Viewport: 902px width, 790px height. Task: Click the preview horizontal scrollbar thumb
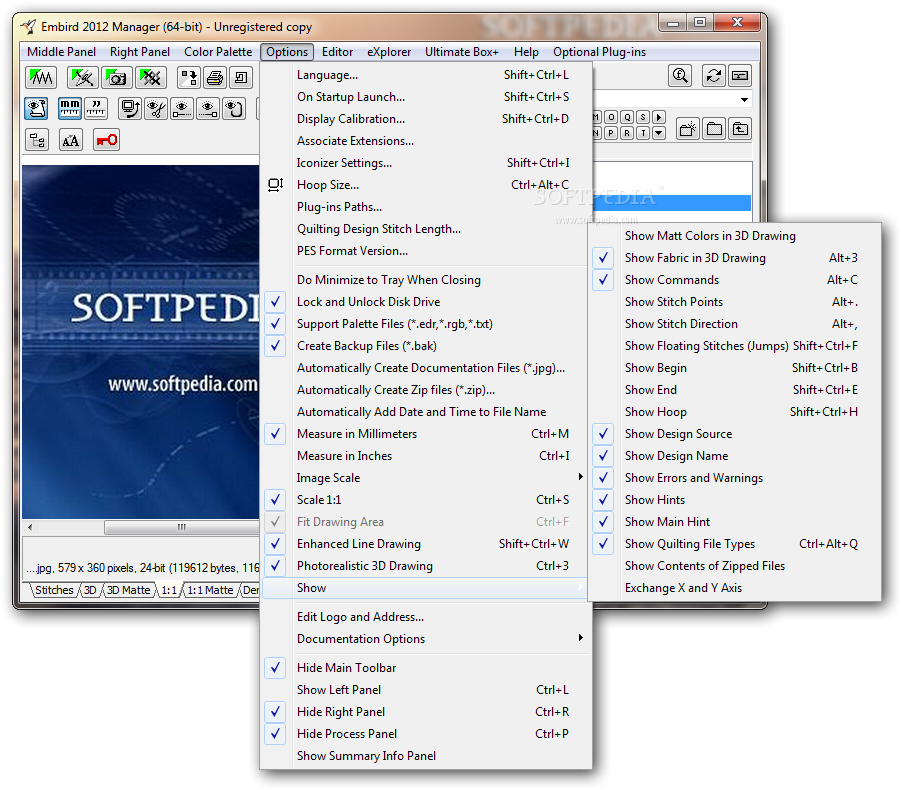pos(182,527)
